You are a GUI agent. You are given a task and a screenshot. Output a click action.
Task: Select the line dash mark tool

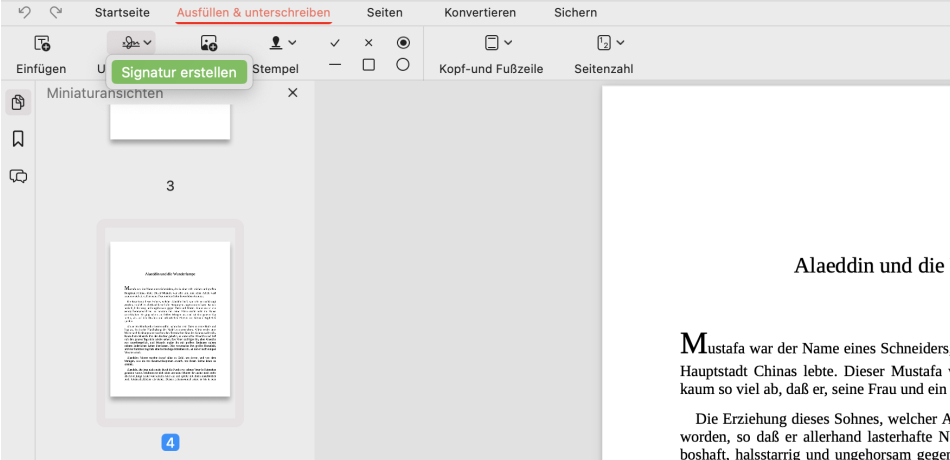click(335, 65)
